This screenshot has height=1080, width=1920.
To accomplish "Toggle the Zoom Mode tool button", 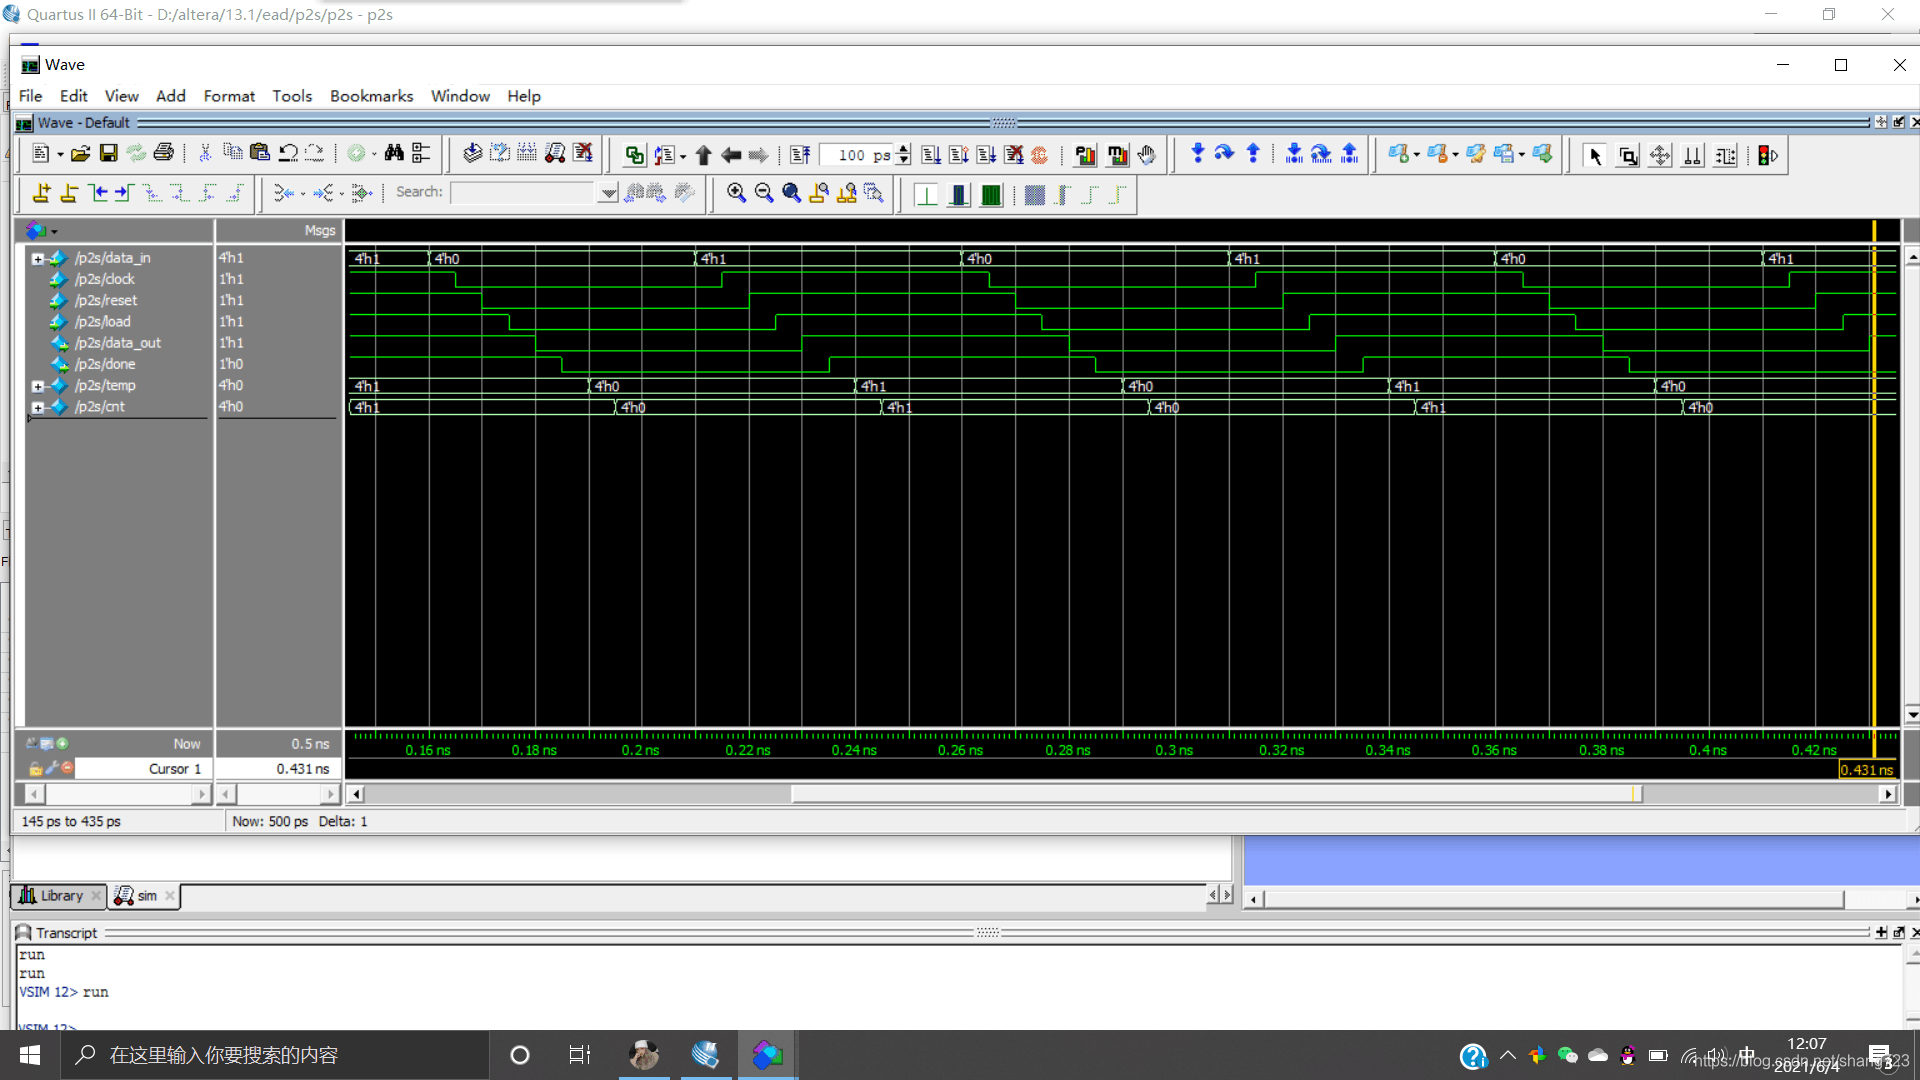I will click(1628, 156).
